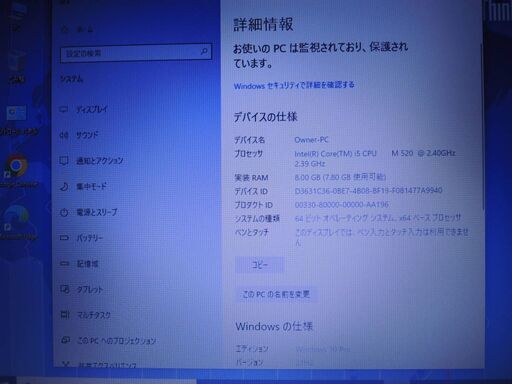Click このPCの名前を変更 button

pyautogui.click(x=276, y=294)
